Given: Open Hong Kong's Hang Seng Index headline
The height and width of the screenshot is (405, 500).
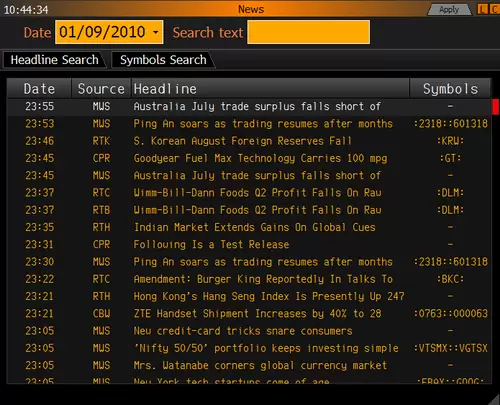Looking at the screenshot, I should [x=269, y=296].
